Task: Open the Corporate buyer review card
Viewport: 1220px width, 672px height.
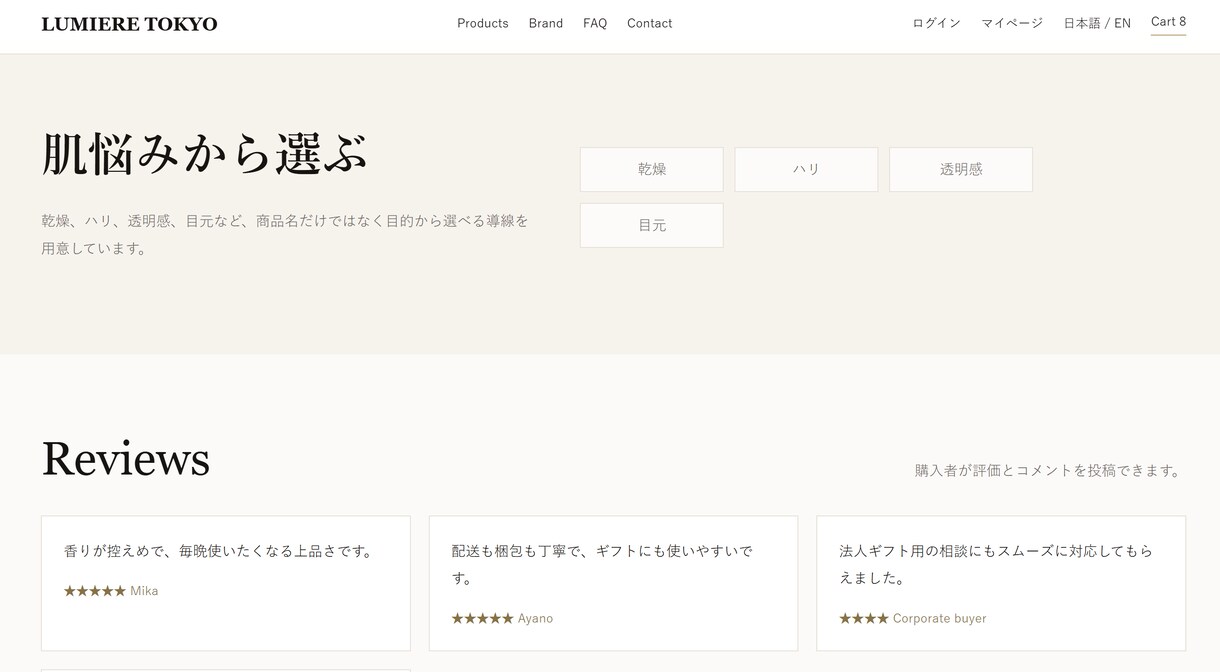Action: pyautogui.click(x=1001, y=583)
